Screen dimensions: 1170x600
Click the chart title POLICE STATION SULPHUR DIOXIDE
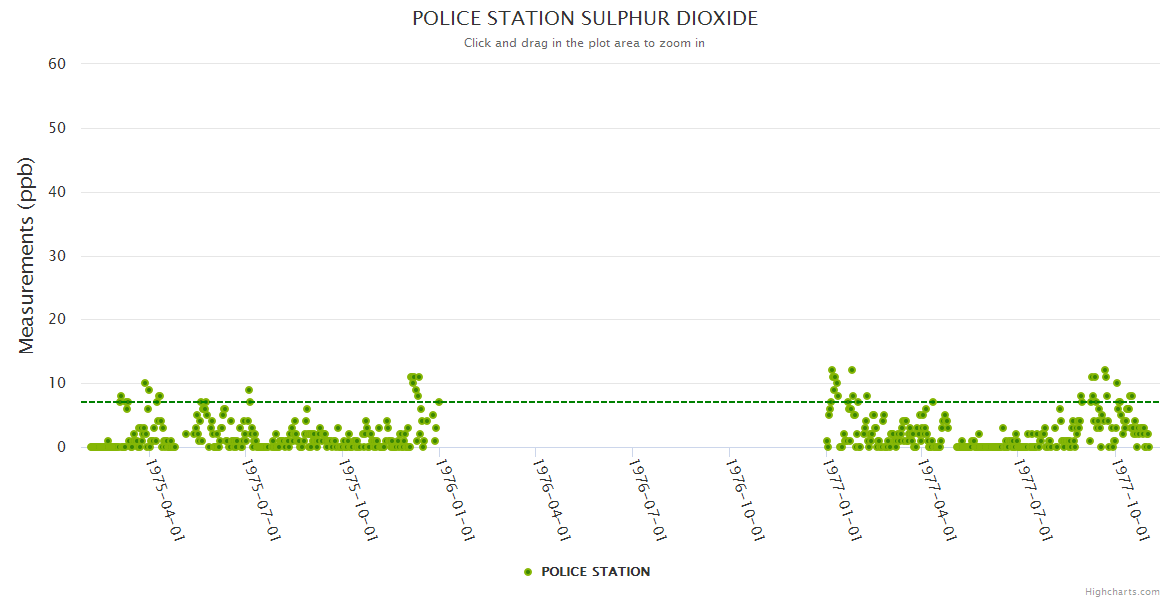pyautogui.click(x=585, y=19)
